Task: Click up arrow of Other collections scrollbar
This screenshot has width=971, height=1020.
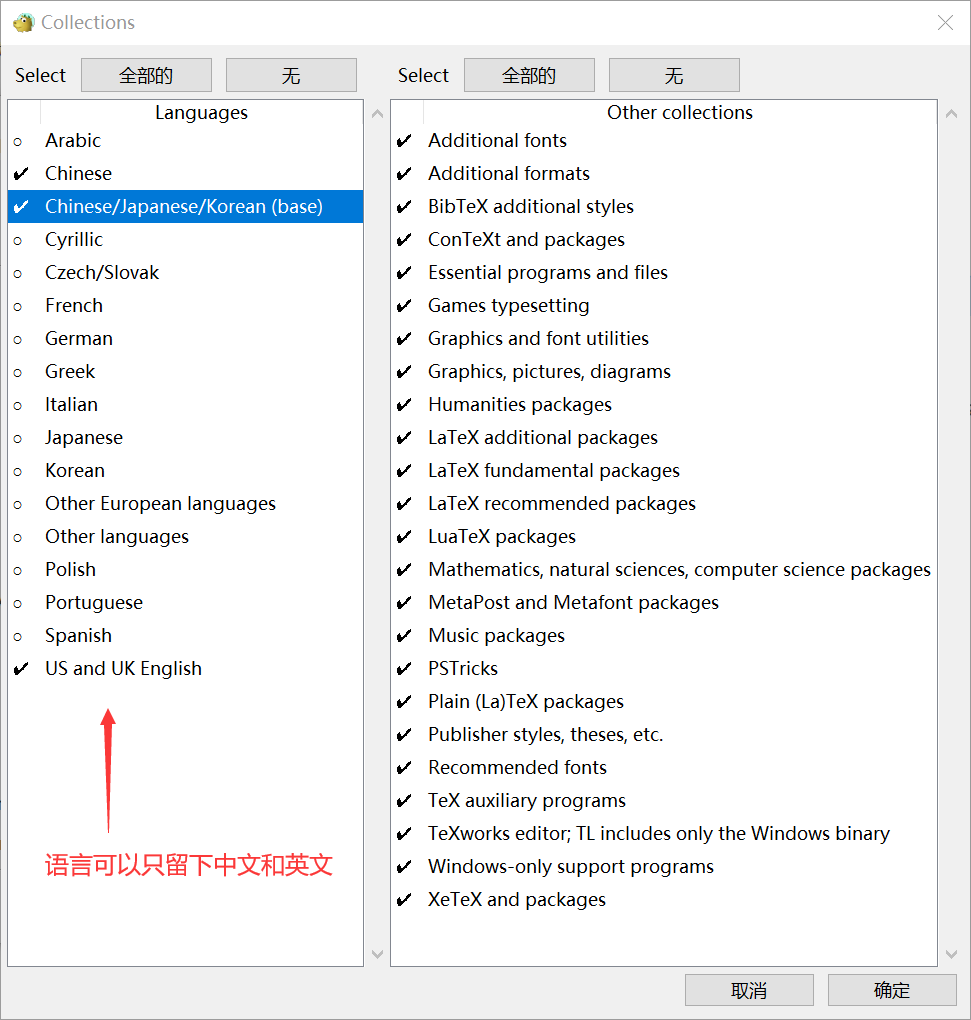Action: tap(951, 114)
